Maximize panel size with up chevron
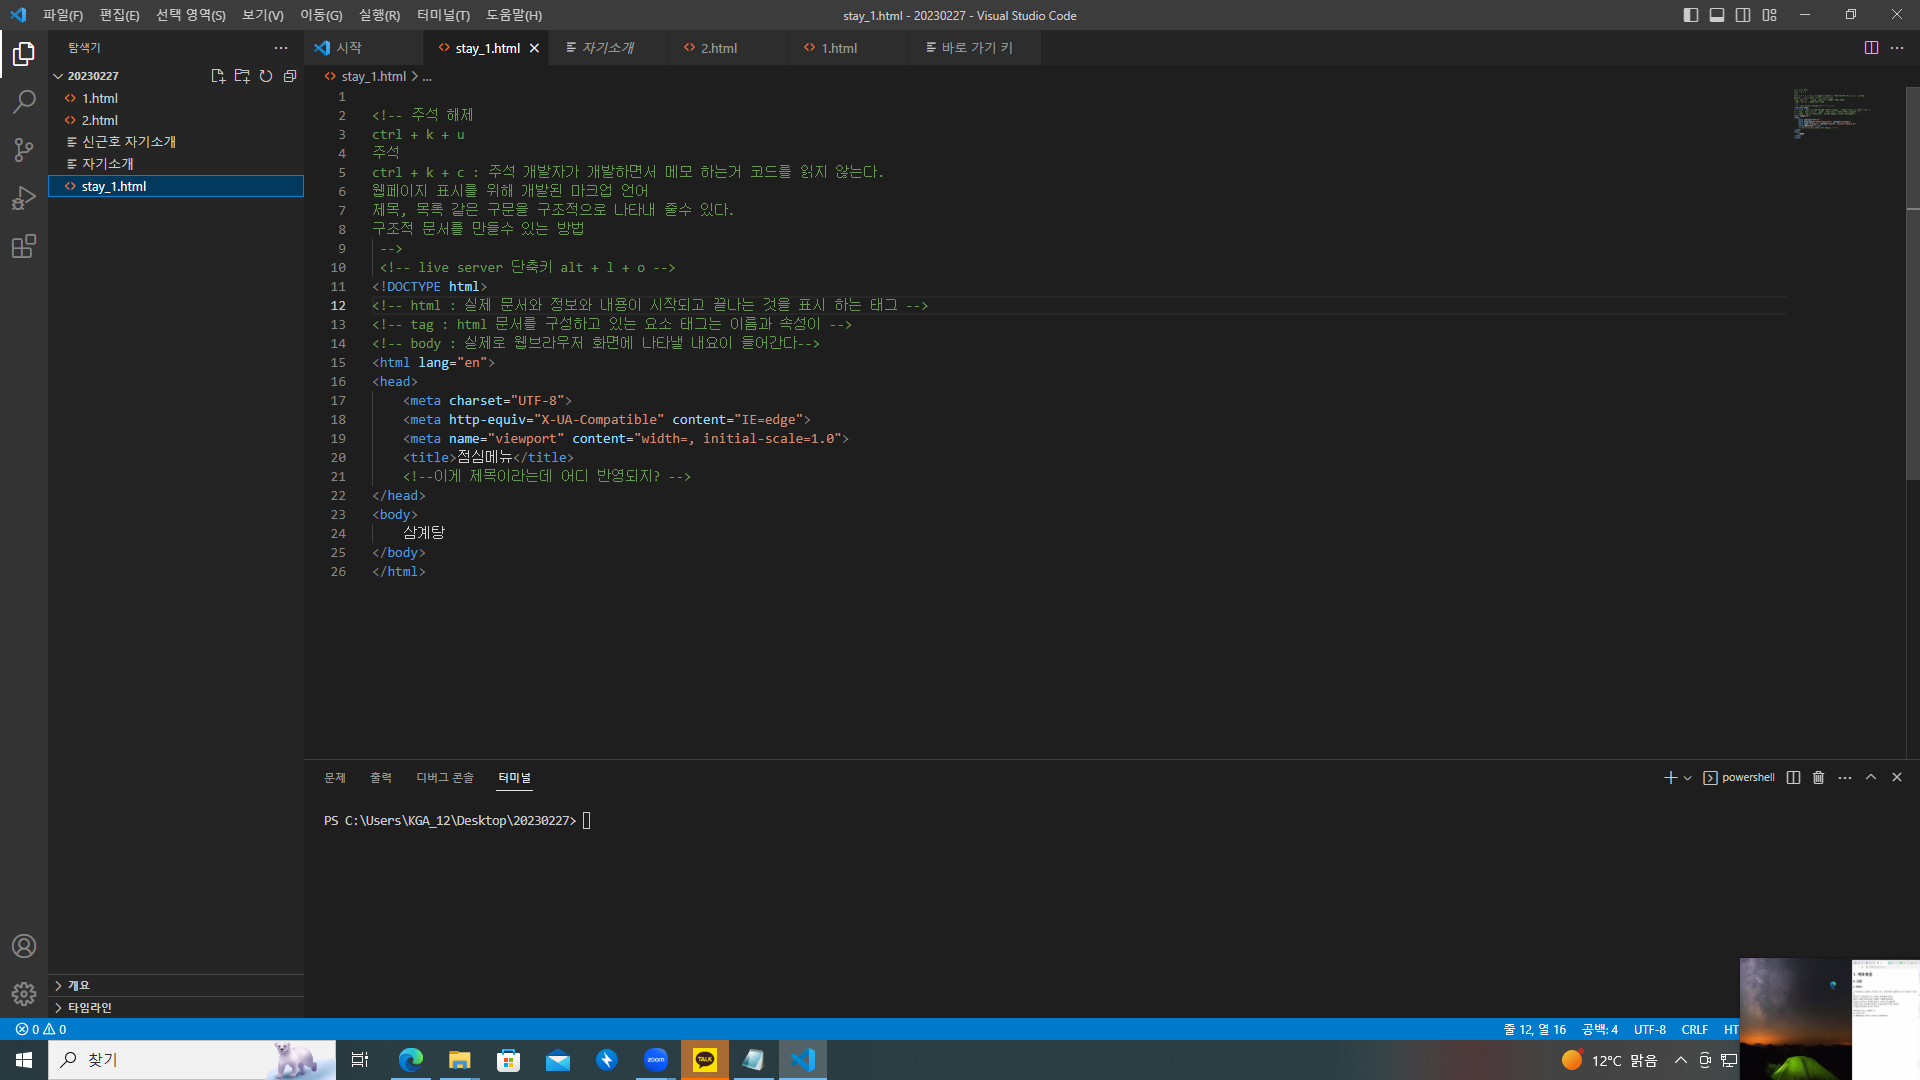The image size is (1920, 1080). tap(1871, 778)
